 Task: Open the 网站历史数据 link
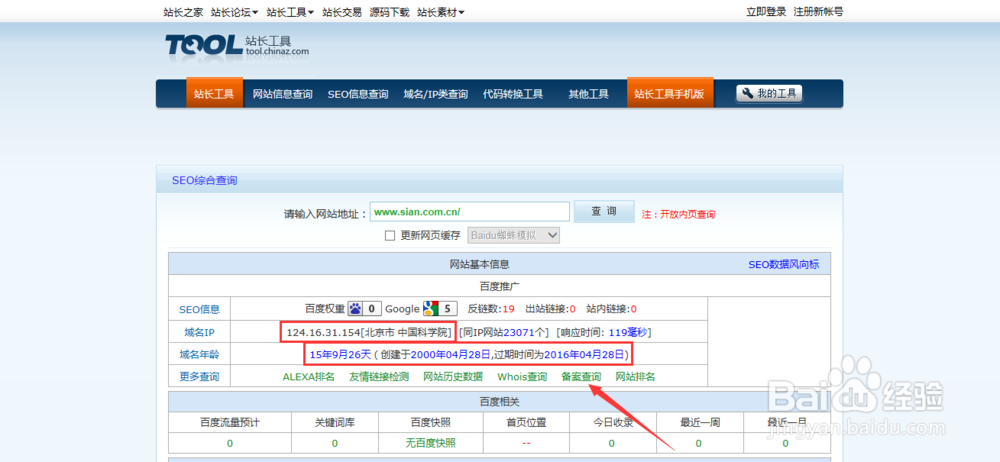[453, 376]
